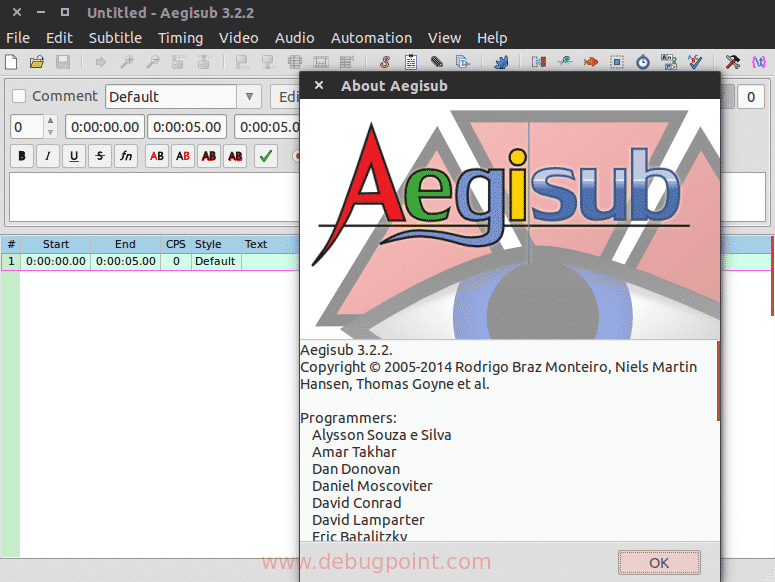
Task: Click the start time field 0:00:00.00
Action: [105, 127]
